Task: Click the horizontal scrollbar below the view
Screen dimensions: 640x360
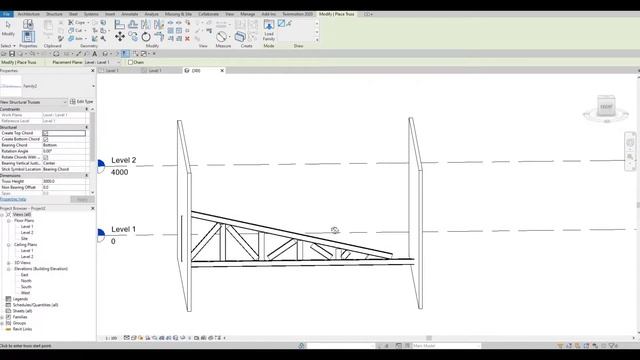Action: (429, 338)
